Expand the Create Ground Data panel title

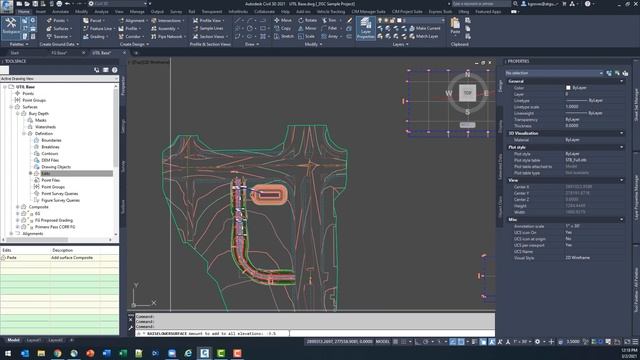coord(59,44)
